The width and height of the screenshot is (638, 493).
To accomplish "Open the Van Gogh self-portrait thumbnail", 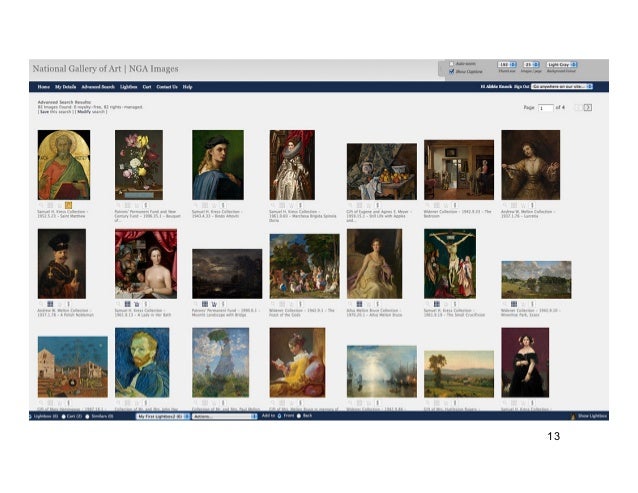I will tap(142, 362).
